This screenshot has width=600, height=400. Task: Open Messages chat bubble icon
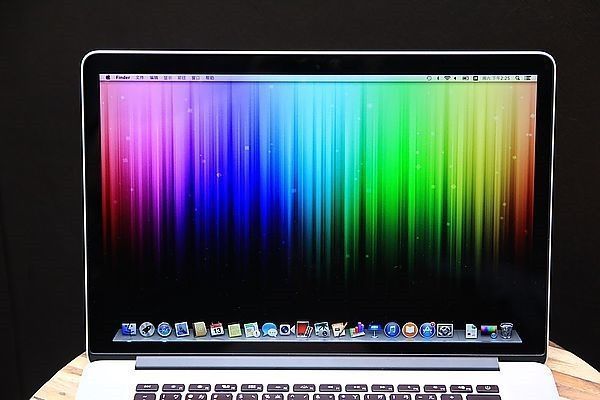pyautogui.click(x=270, y=330)
